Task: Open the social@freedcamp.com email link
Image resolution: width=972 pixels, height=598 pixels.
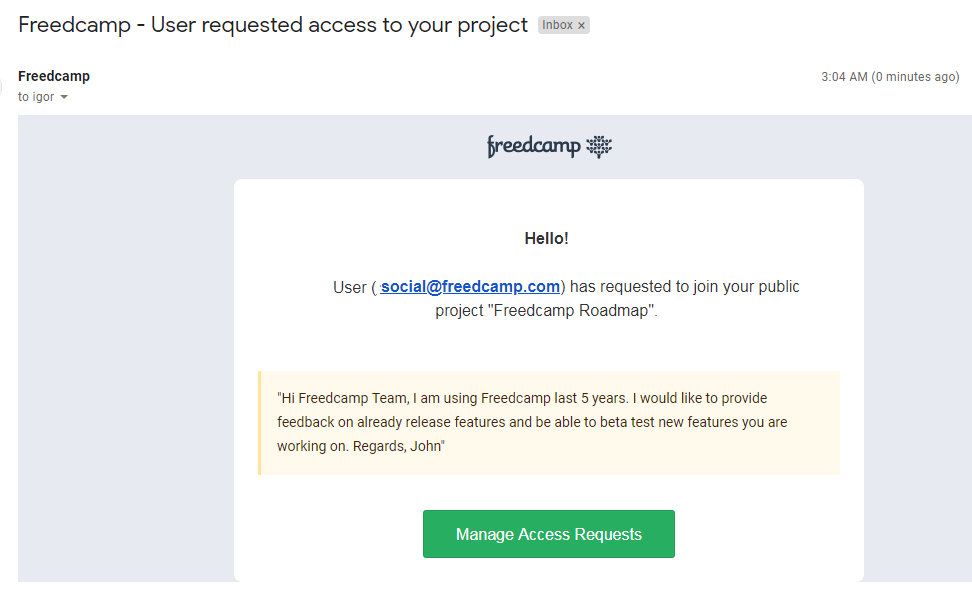Action: [x=470, y=287]
